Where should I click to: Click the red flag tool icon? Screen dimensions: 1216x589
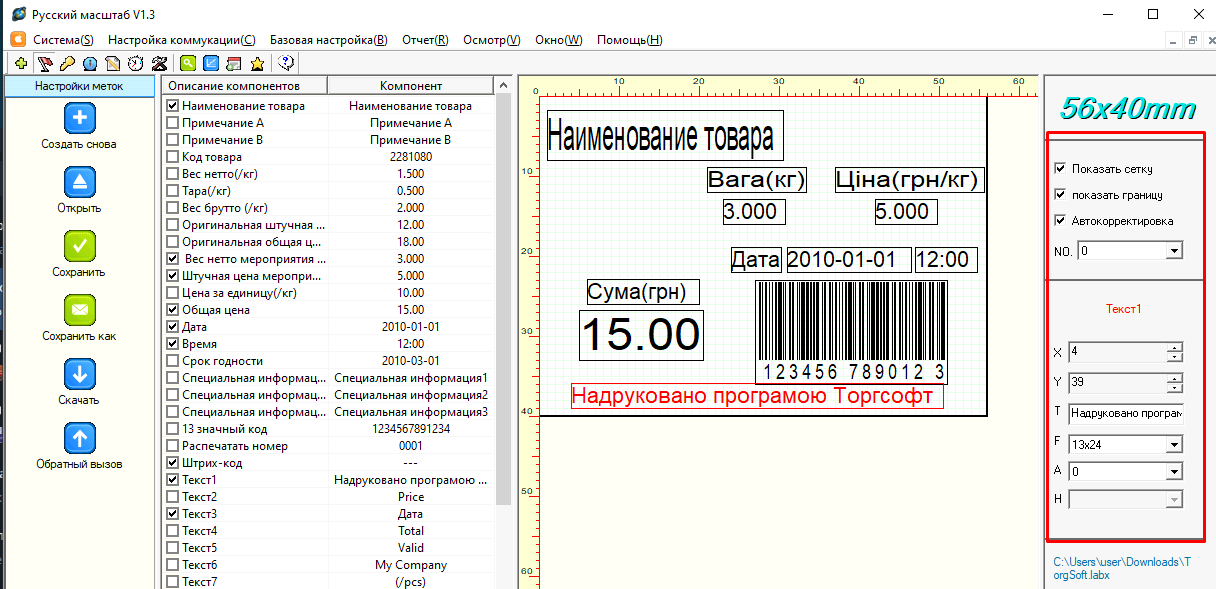coord(45,63)
